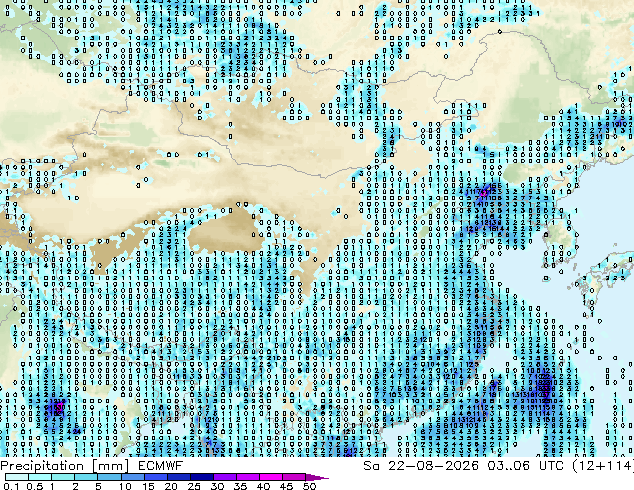Image resolution: width=634 pixels, height=490 pixels.
Task: Click the 'Precipitation' title word
Action: coord(42,466)
